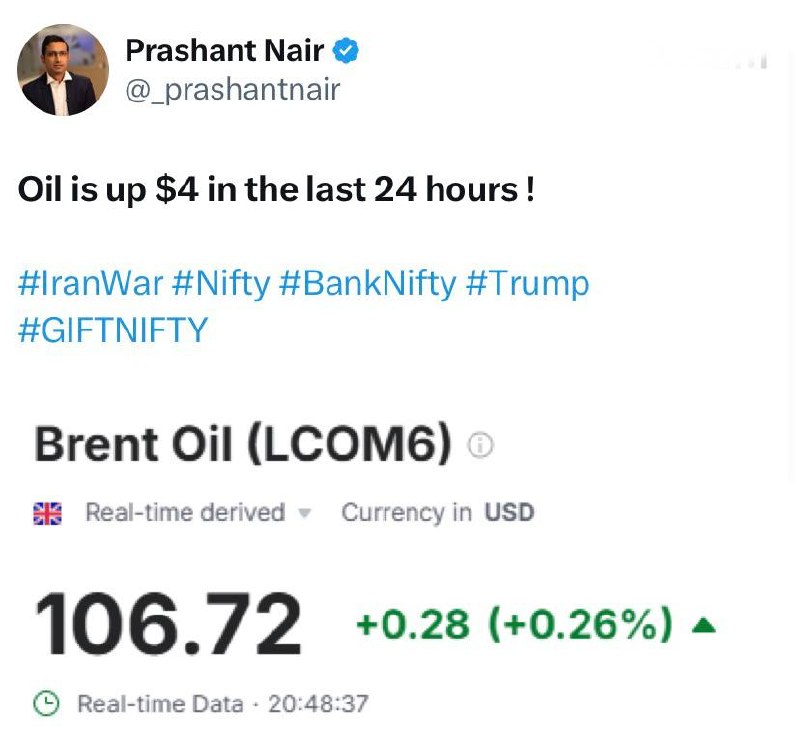Click the clock icon next to Real-time Data
The width and height of the screenshot is (800, 744).
46,704
